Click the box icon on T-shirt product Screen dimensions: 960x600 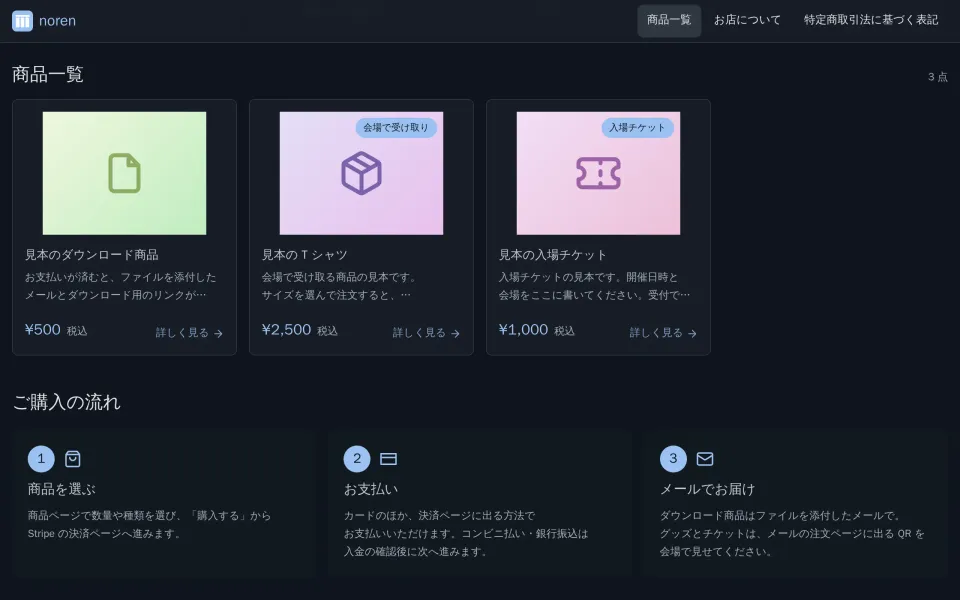pos(361,173)
